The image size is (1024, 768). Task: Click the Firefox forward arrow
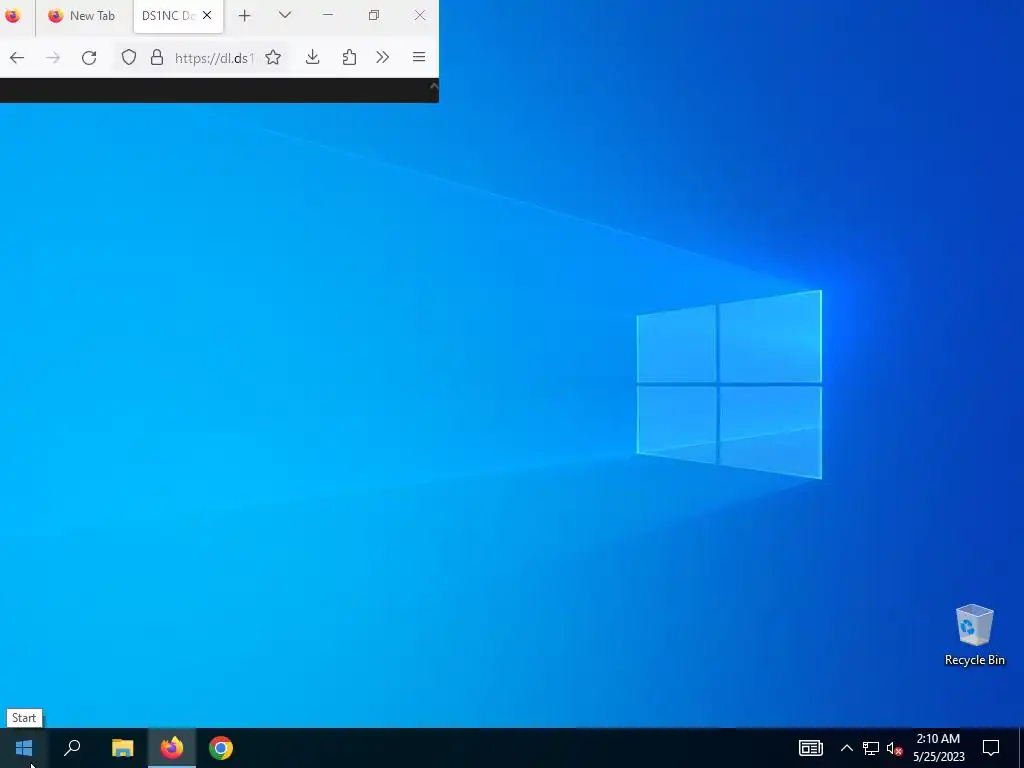click(x=53, y=57)
